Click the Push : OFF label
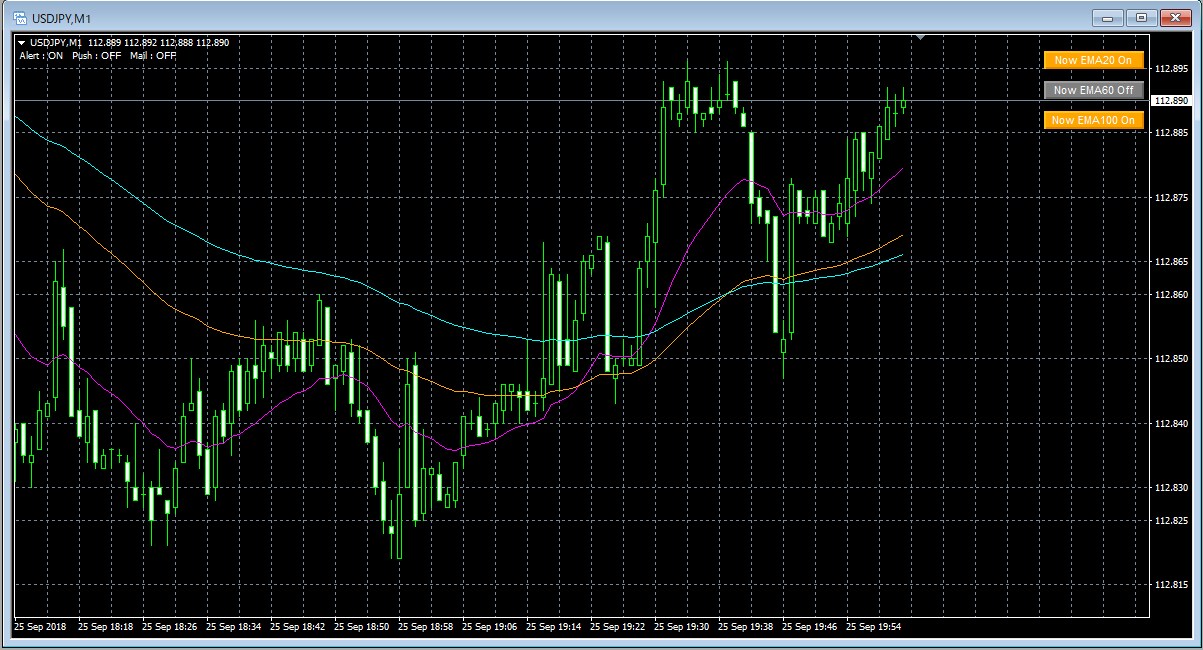Image resolution: width=1203 pixels, height=650 pixels. (x=96, y=56)
